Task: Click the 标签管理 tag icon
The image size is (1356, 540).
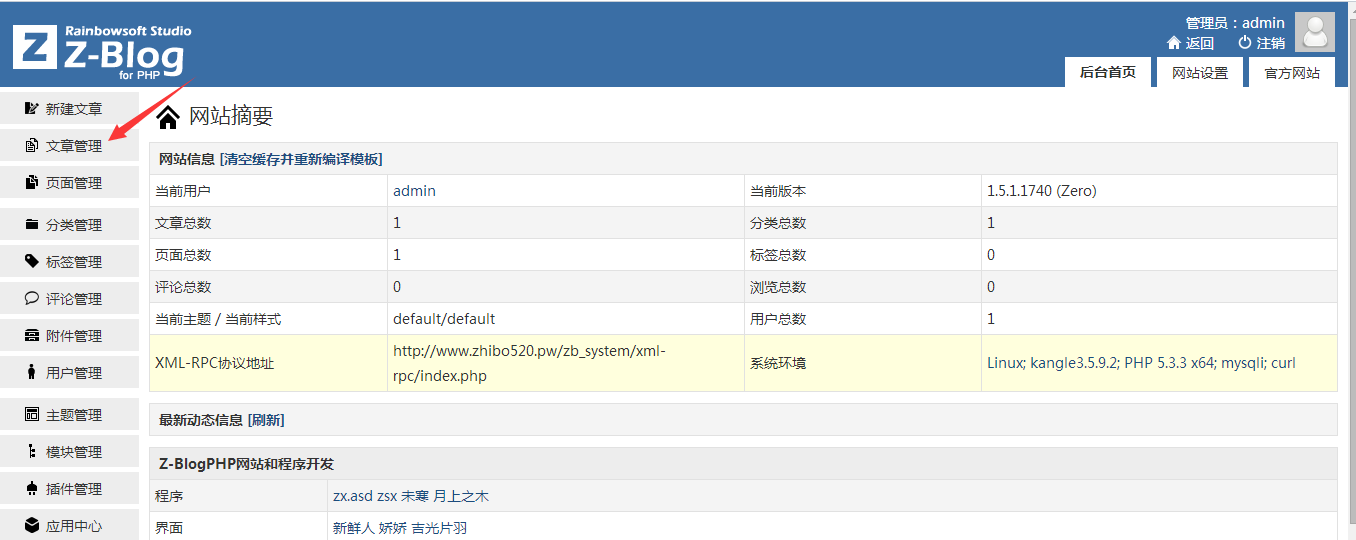Action: [x=32, y=262]
